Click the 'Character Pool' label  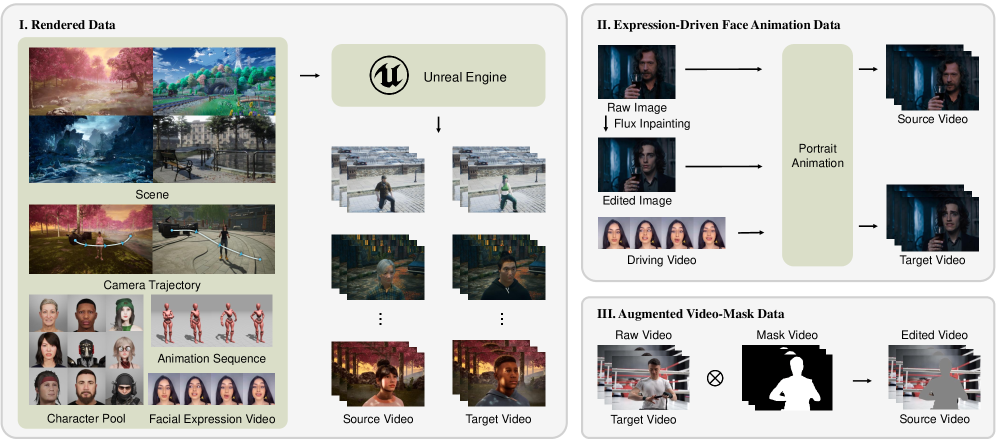(86, 419)
